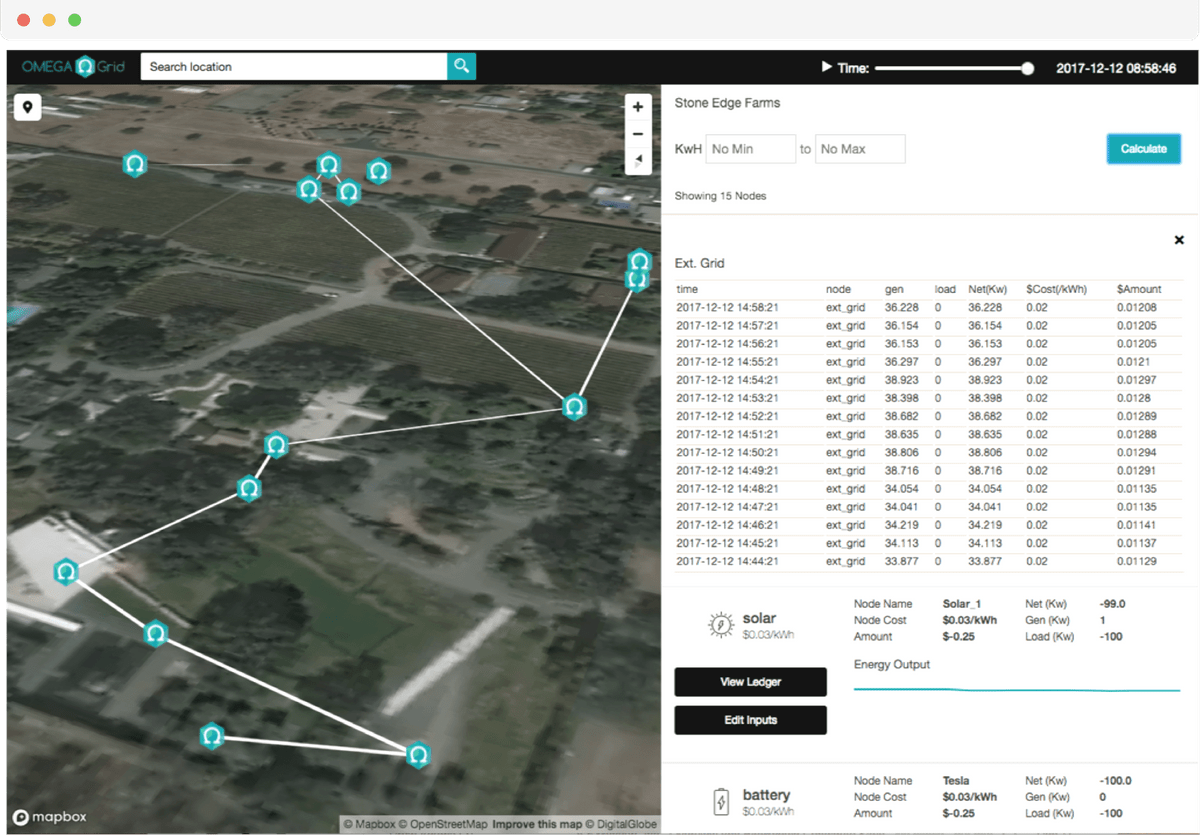The width and height of the screenshot is (1200, 835).
Task: Reset the map compass bearing
Action: (x=638, y=161)
